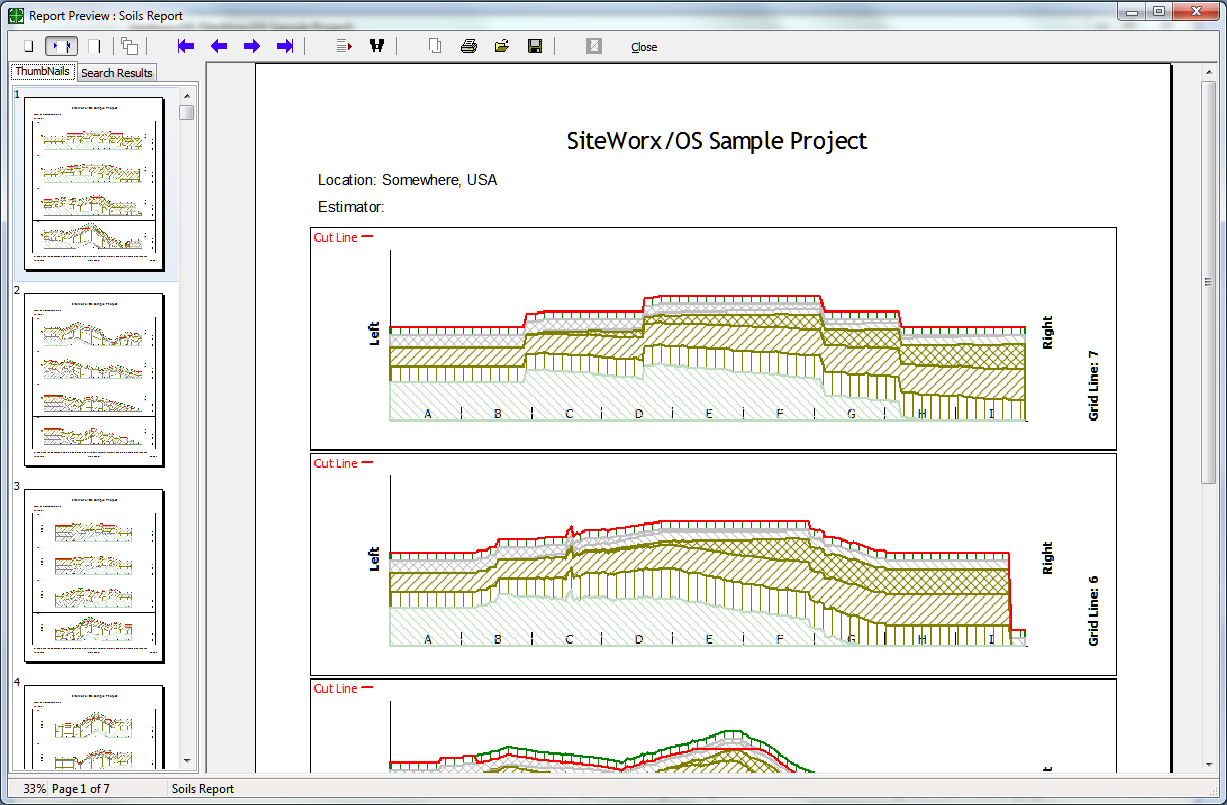Click the report view vertical scrollbar thumb
The image size is (1227, 805).
tap(1209, 283)
